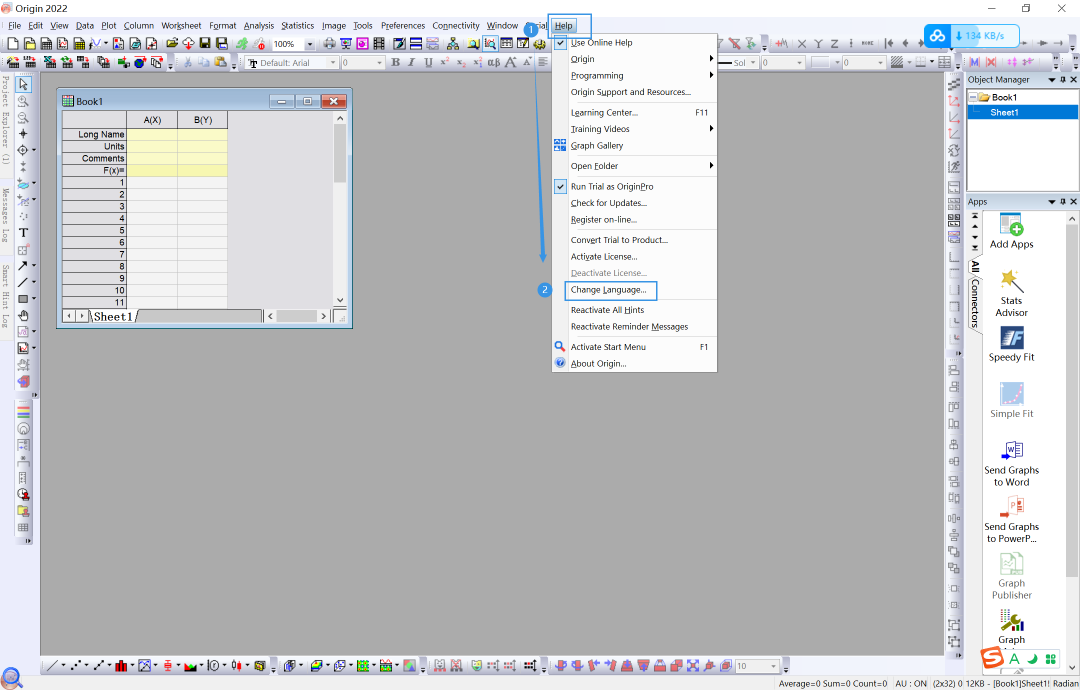The image size is (1080, 690).
Task: Open the zoom percentage dropdown
Action: tap(309, 44)
